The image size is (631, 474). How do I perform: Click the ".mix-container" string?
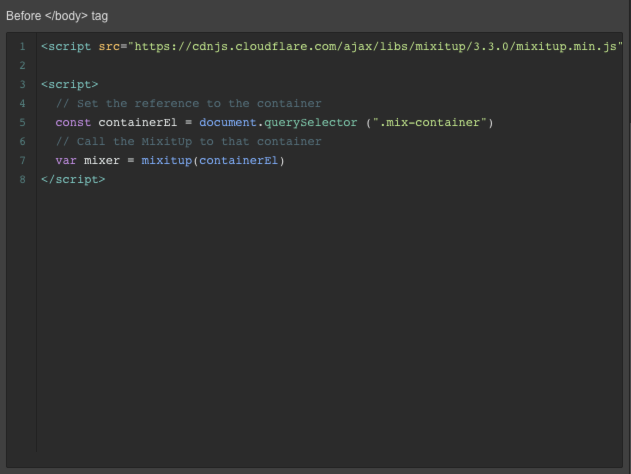coord(430,123)
